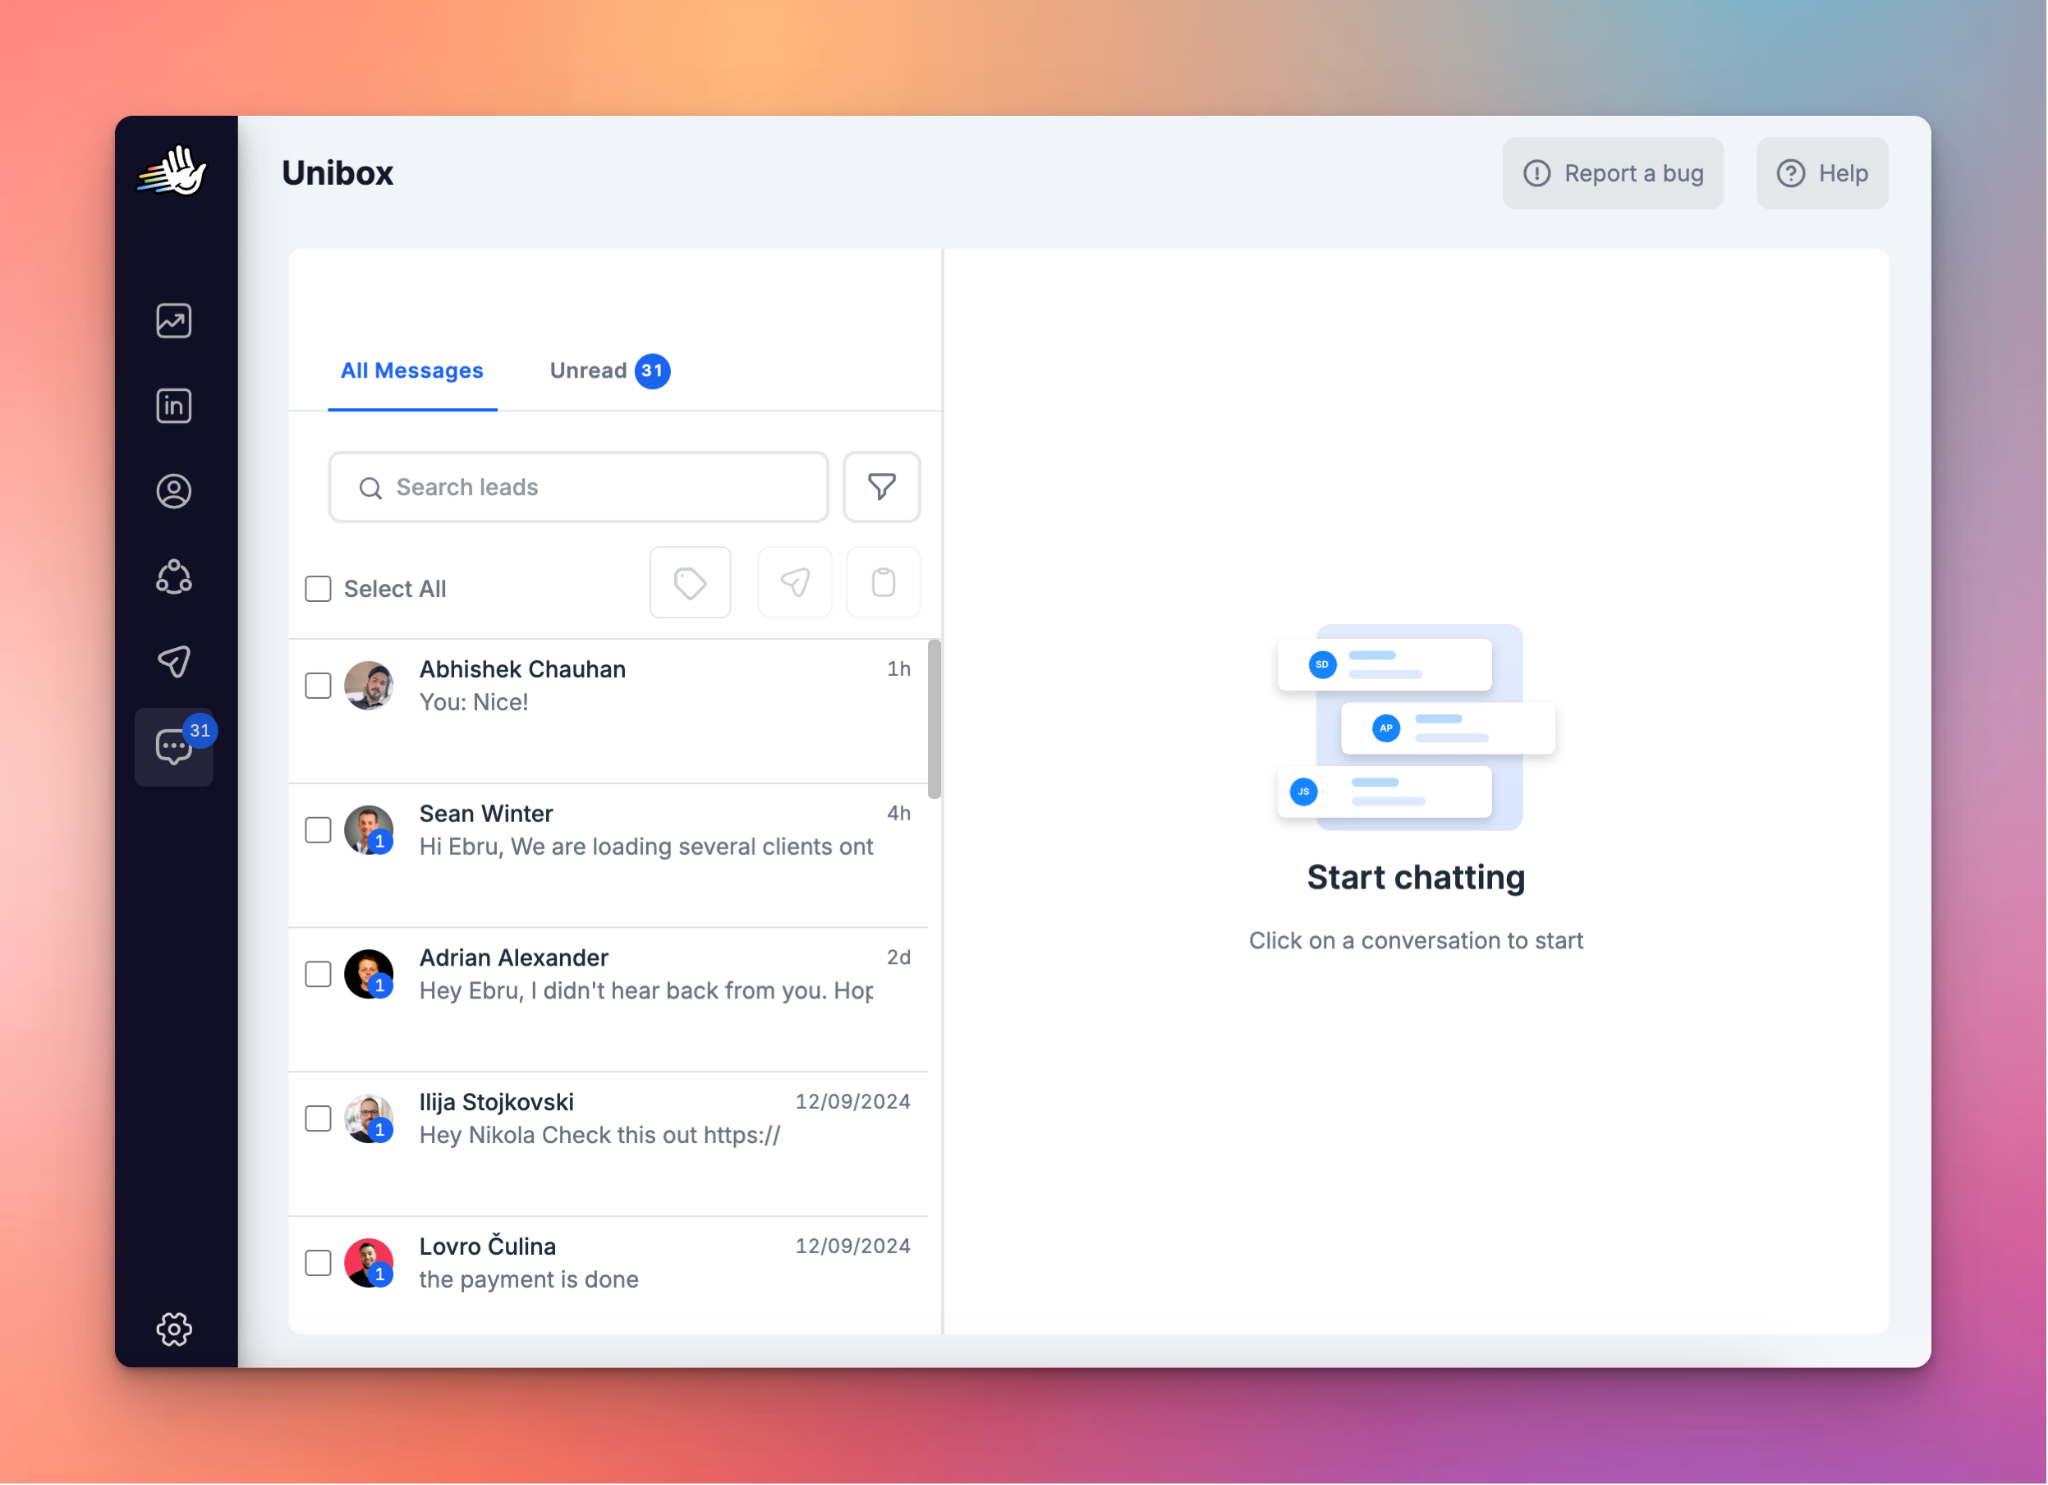Click the Report a bug button
2048x1485 pixels.
(1612, 173)
